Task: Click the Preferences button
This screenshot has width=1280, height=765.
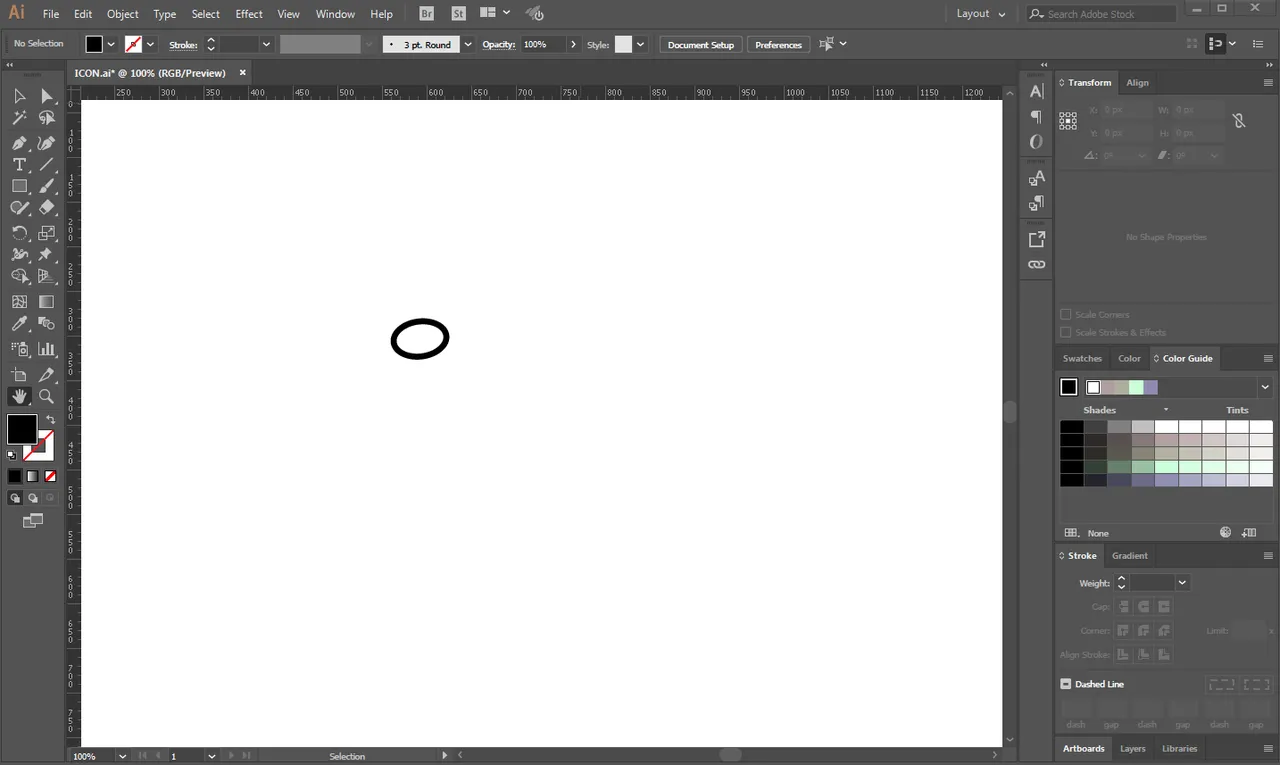Action: point(778,44)
